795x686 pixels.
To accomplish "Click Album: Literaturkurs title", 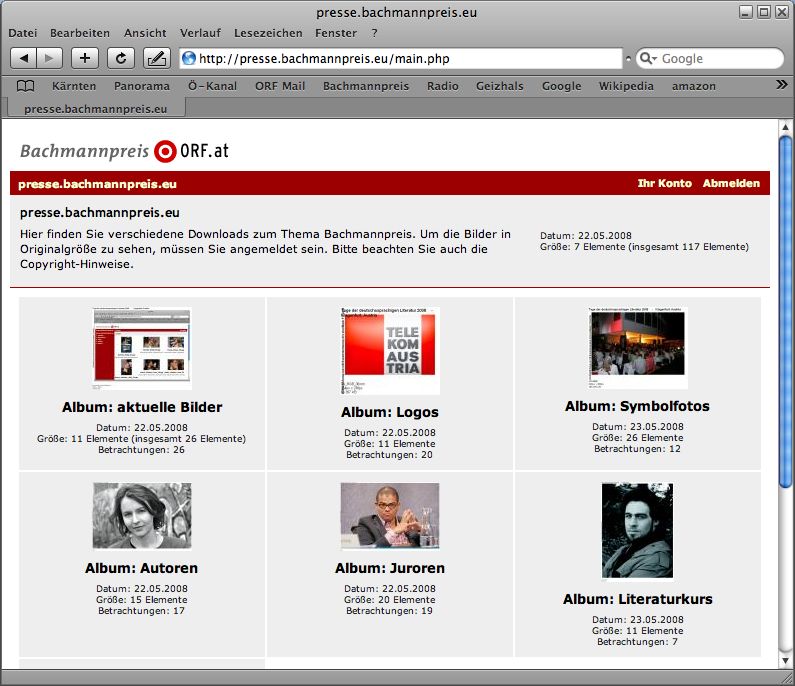I will 637,599.
